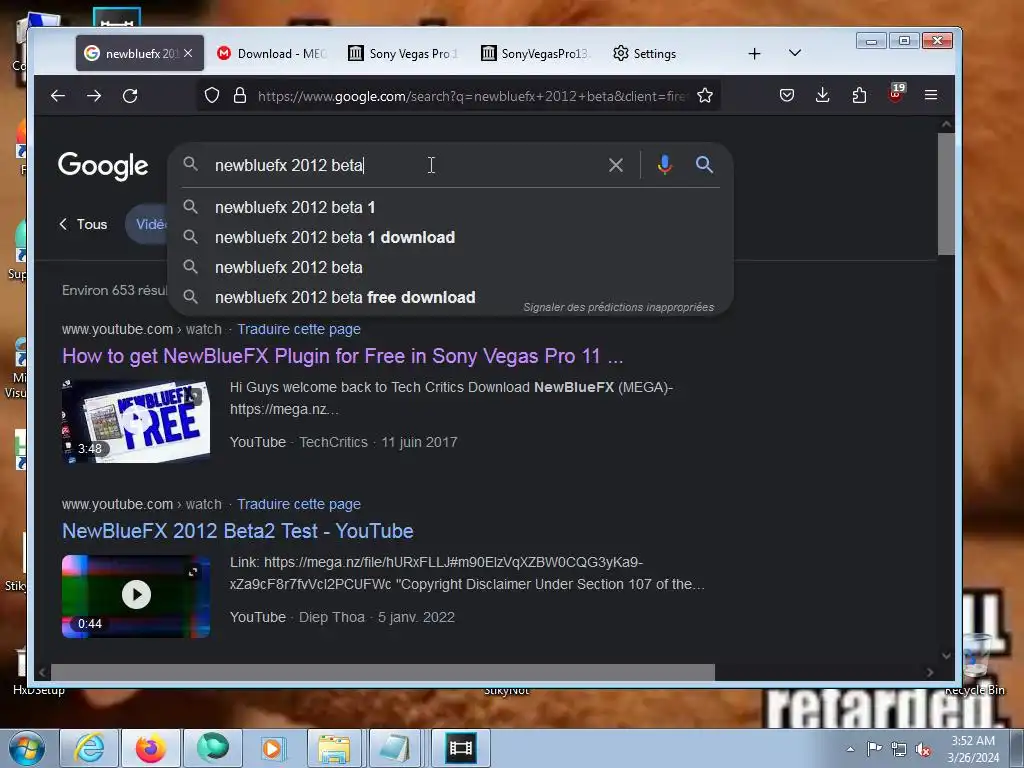
Task: Switch to the SonyVegasPro13 tab
Action: (536, 54)
